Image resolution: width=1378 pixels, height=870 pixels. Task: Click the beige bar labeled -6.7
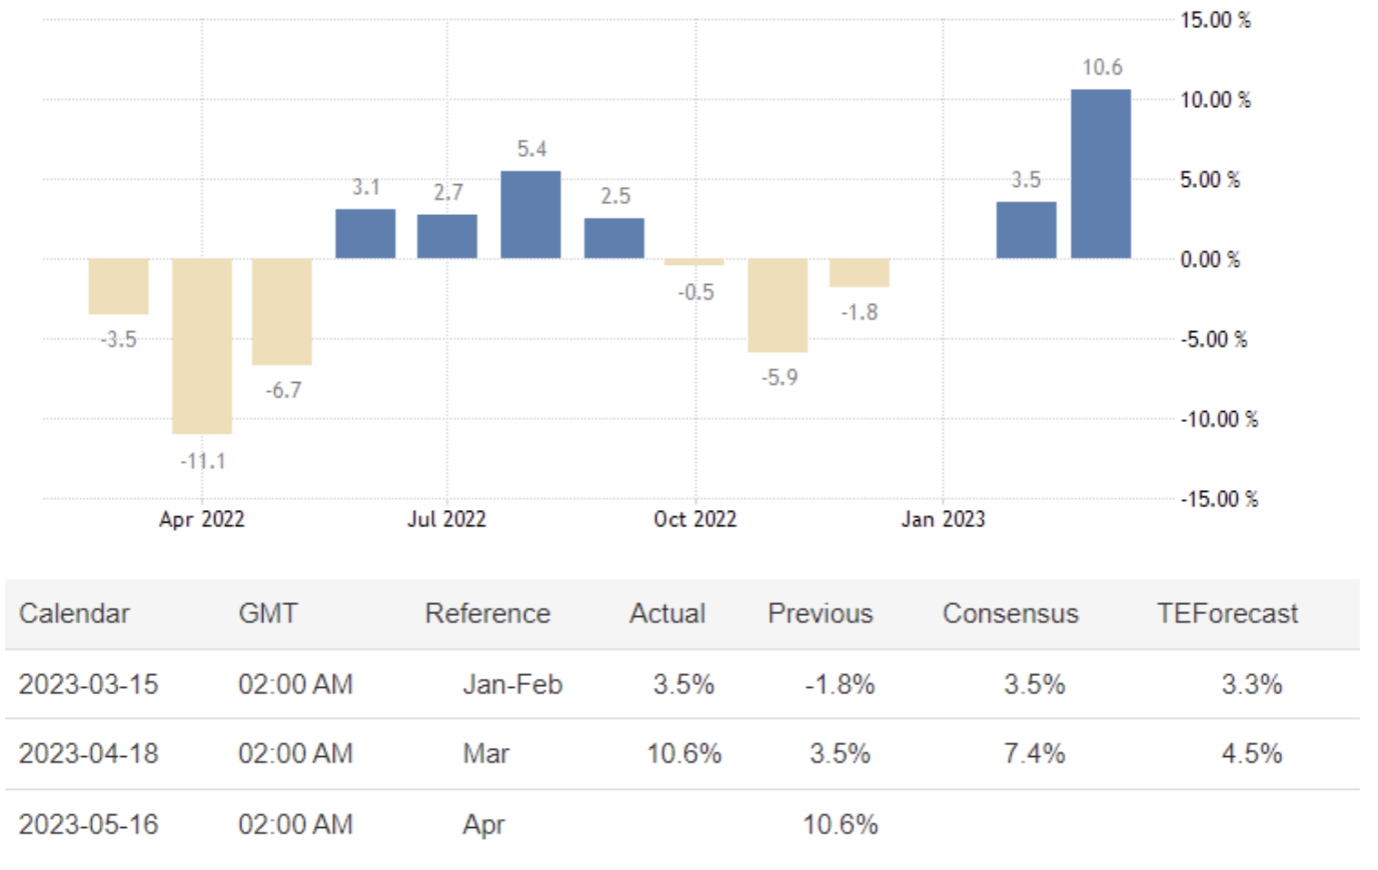[x=282, y=311]
